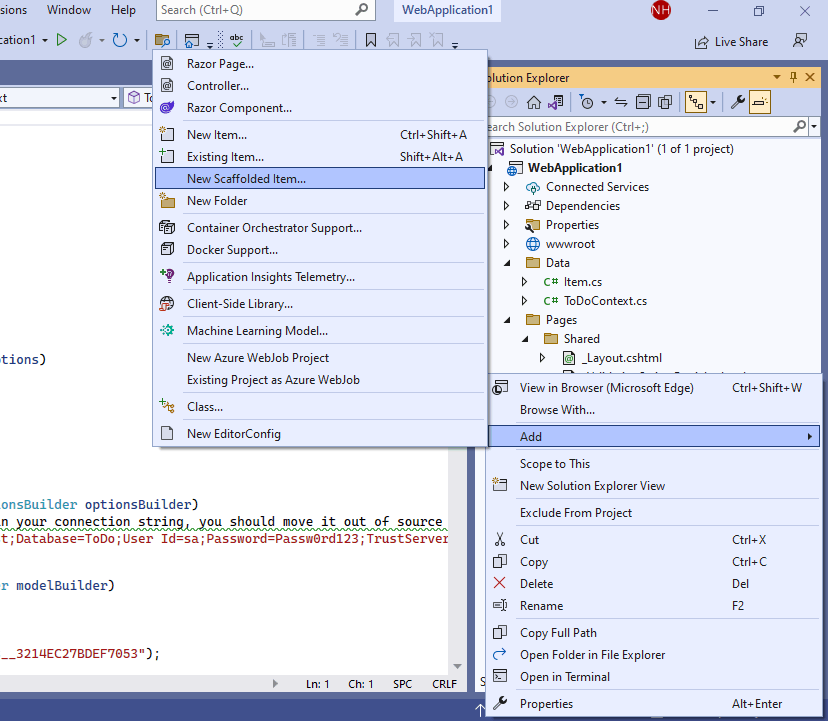The height and width of the screenshot is (721, 828).
Task: Toggle Preview Selected Items button
Action: click(x=760, y=102)
